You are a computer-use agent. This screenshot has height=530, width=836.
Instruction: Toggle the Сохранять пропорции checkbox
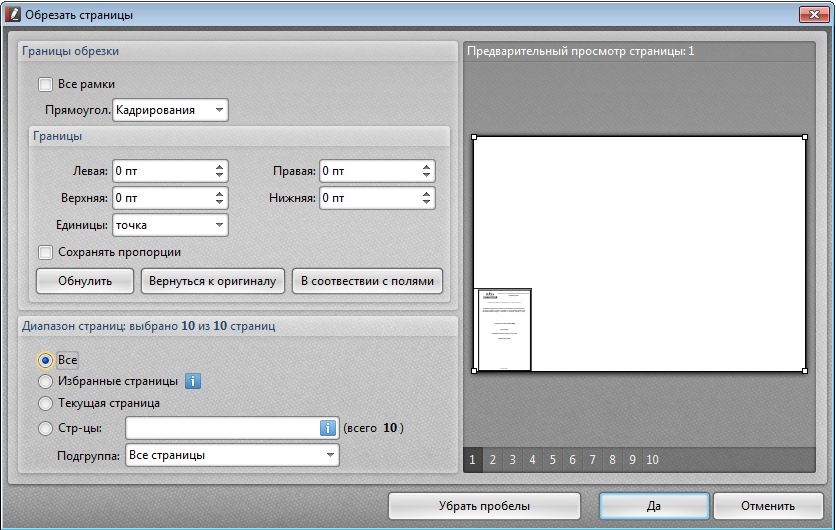pyautogui.click(x=45, y=252)
